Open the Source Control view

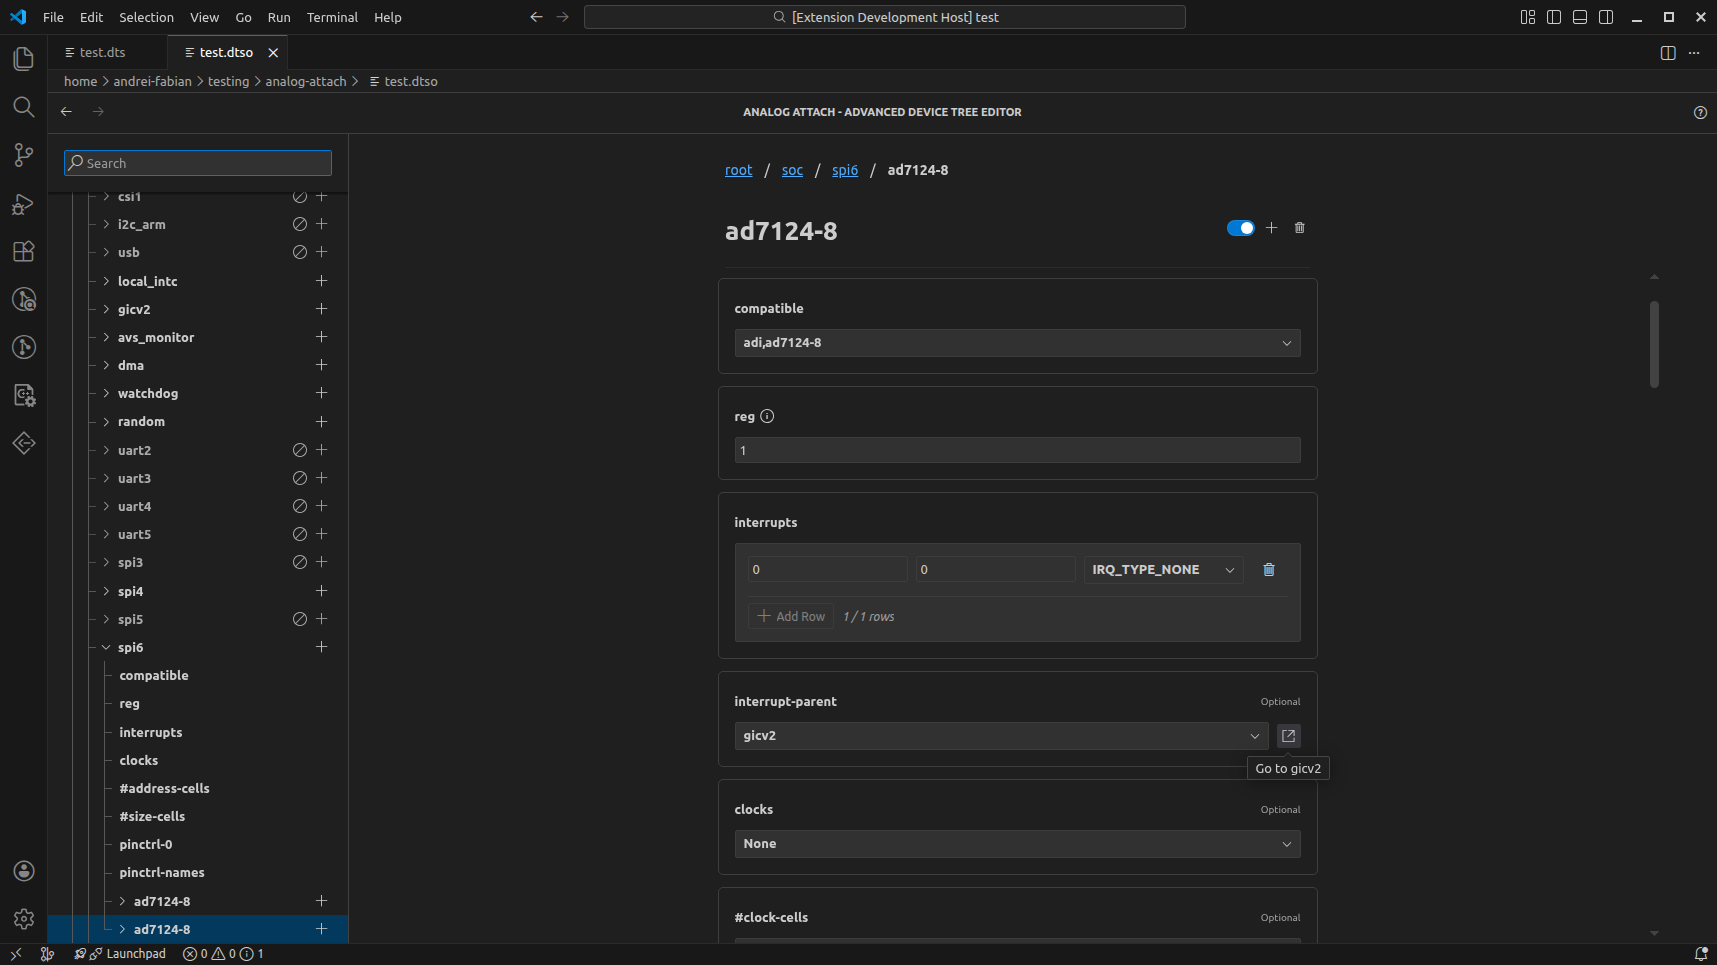pyautogui.click(x=24, y=155)
